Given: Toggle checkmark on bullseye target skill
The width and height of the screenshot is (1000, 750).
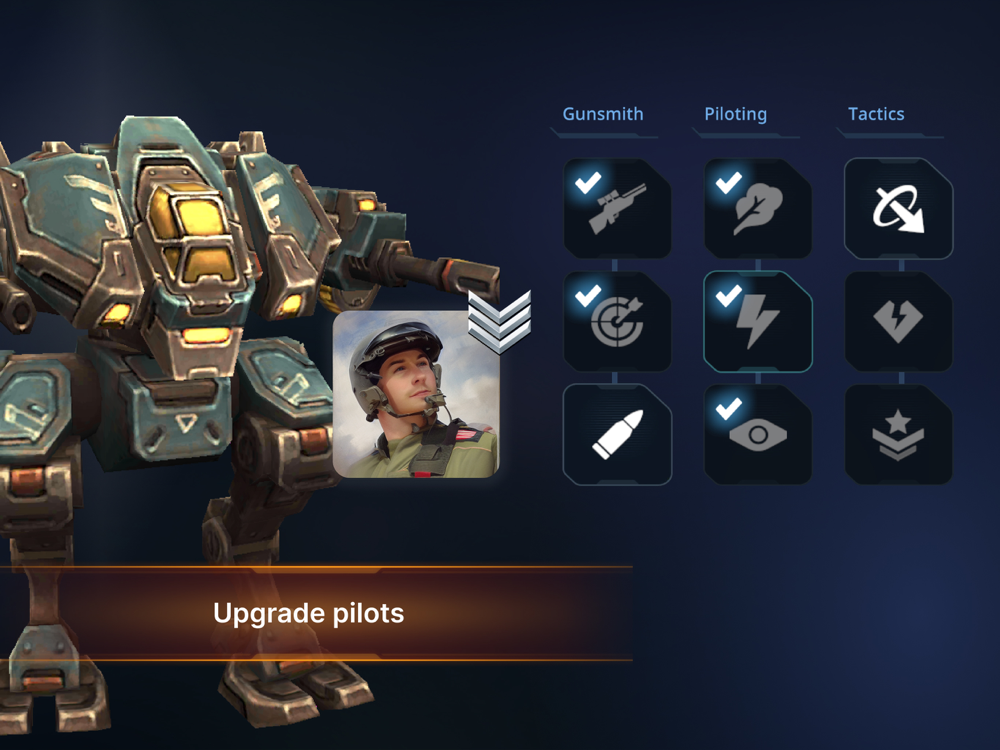Looking at the screenshot, I should click(x=588, y=296).
